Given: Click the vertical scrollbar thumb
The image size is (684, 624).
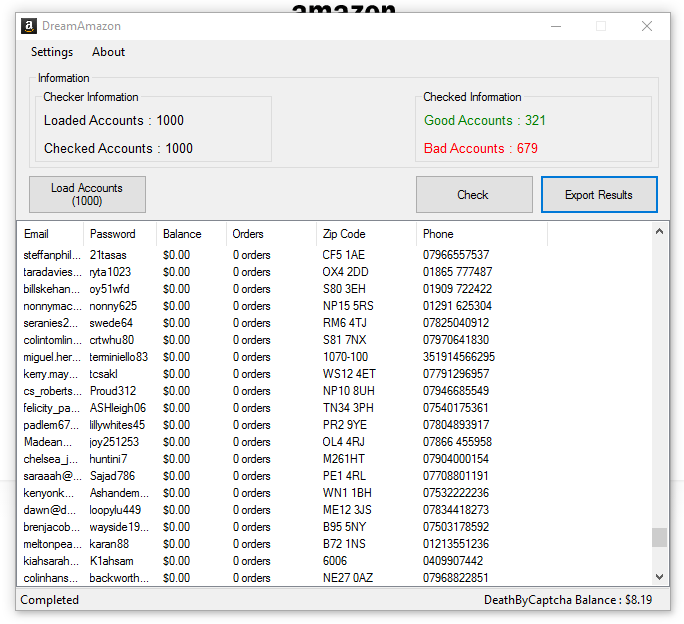Looking at the screenshot, I should click(660, 537).
